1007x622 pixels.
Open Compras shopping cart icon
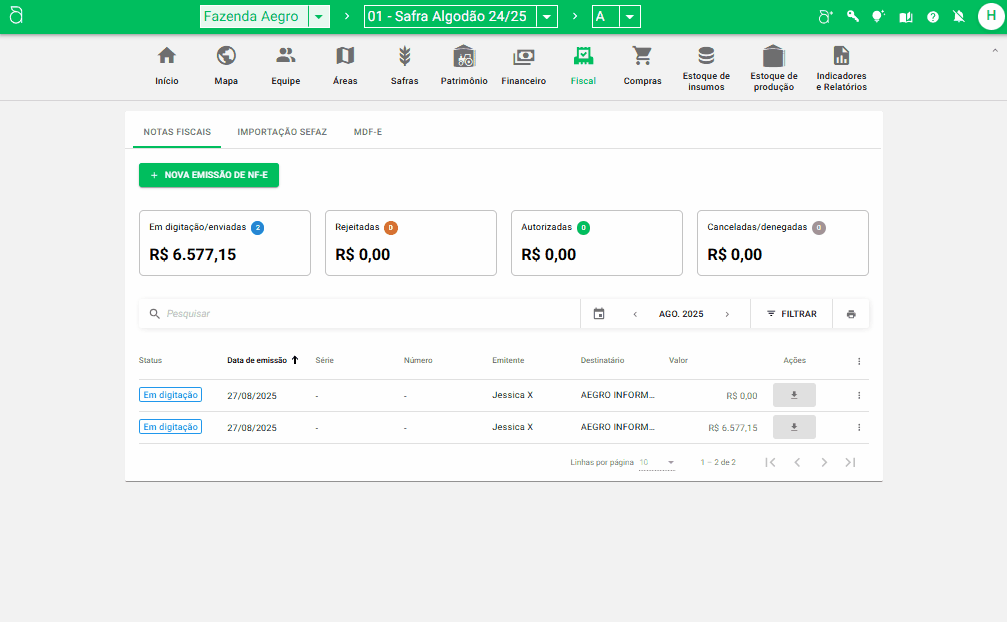642,56
